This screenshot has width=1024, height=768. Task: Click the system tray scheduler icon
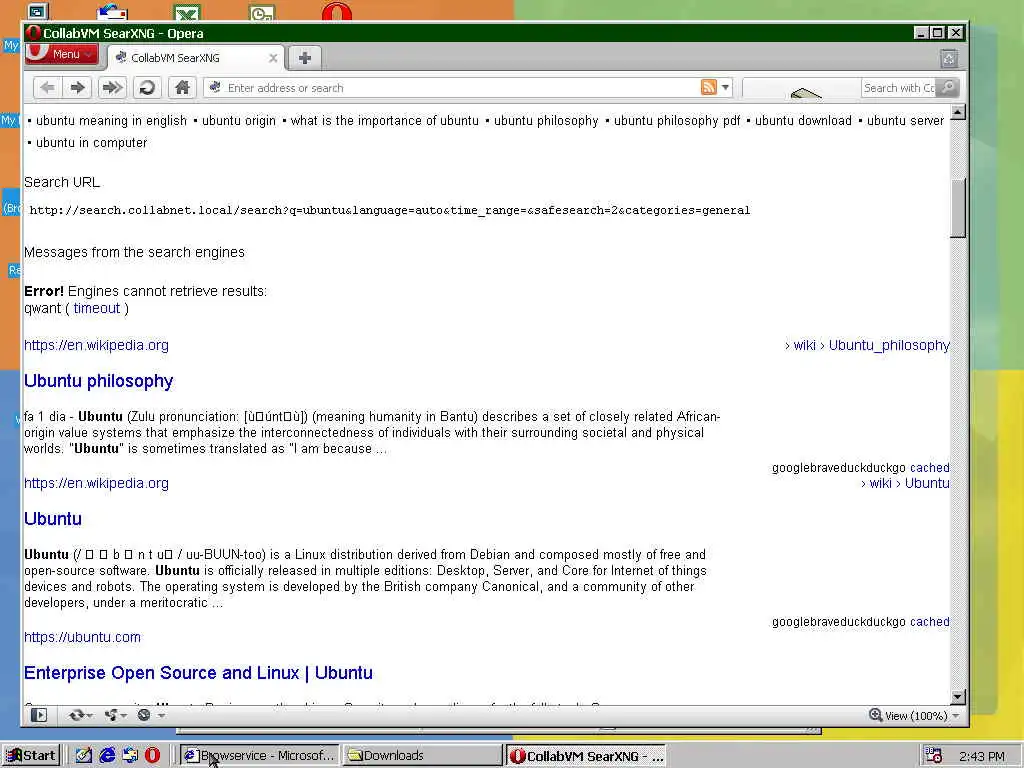pos(933,756)
